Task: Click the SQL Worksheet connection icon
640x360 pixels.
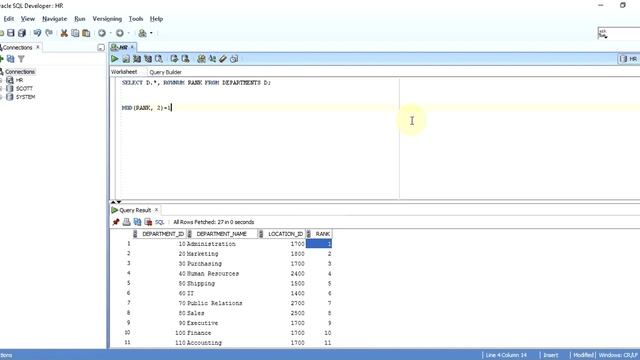Action: 142,33
